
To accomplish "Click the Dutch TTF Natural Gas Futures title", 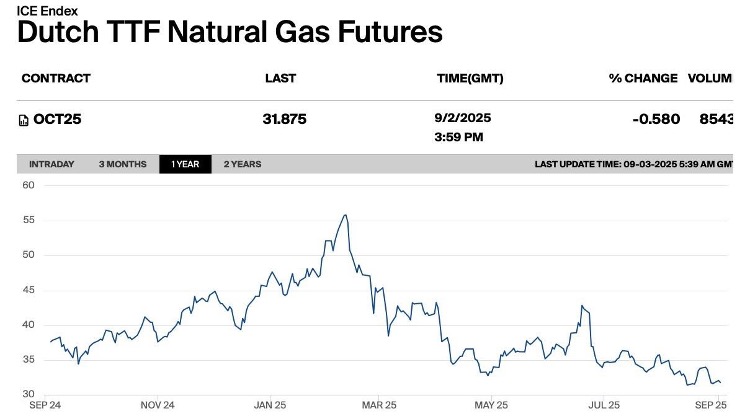I will click(x=230, y=32).
